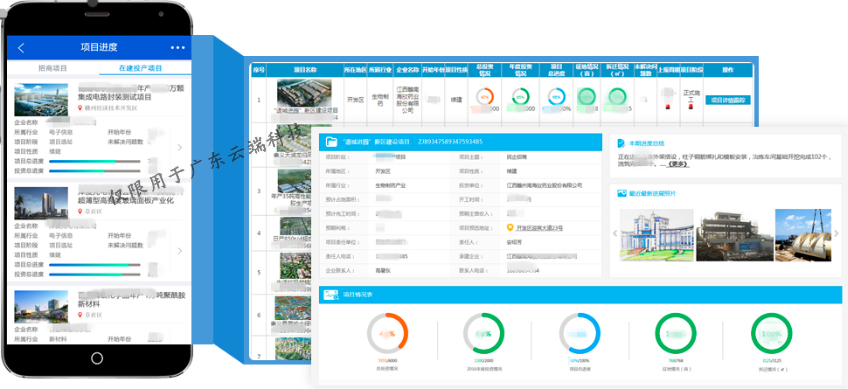
Task: Click the 本期进度总结 document icon
Action: 621,143
